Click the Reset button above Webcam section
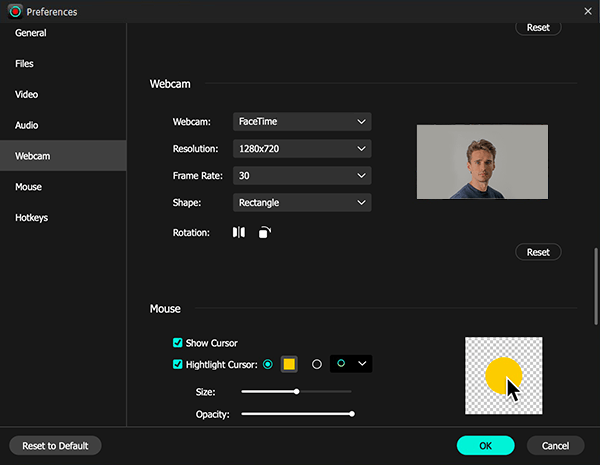The width and height of the screenshot is (600, 465). coord(538,28)
